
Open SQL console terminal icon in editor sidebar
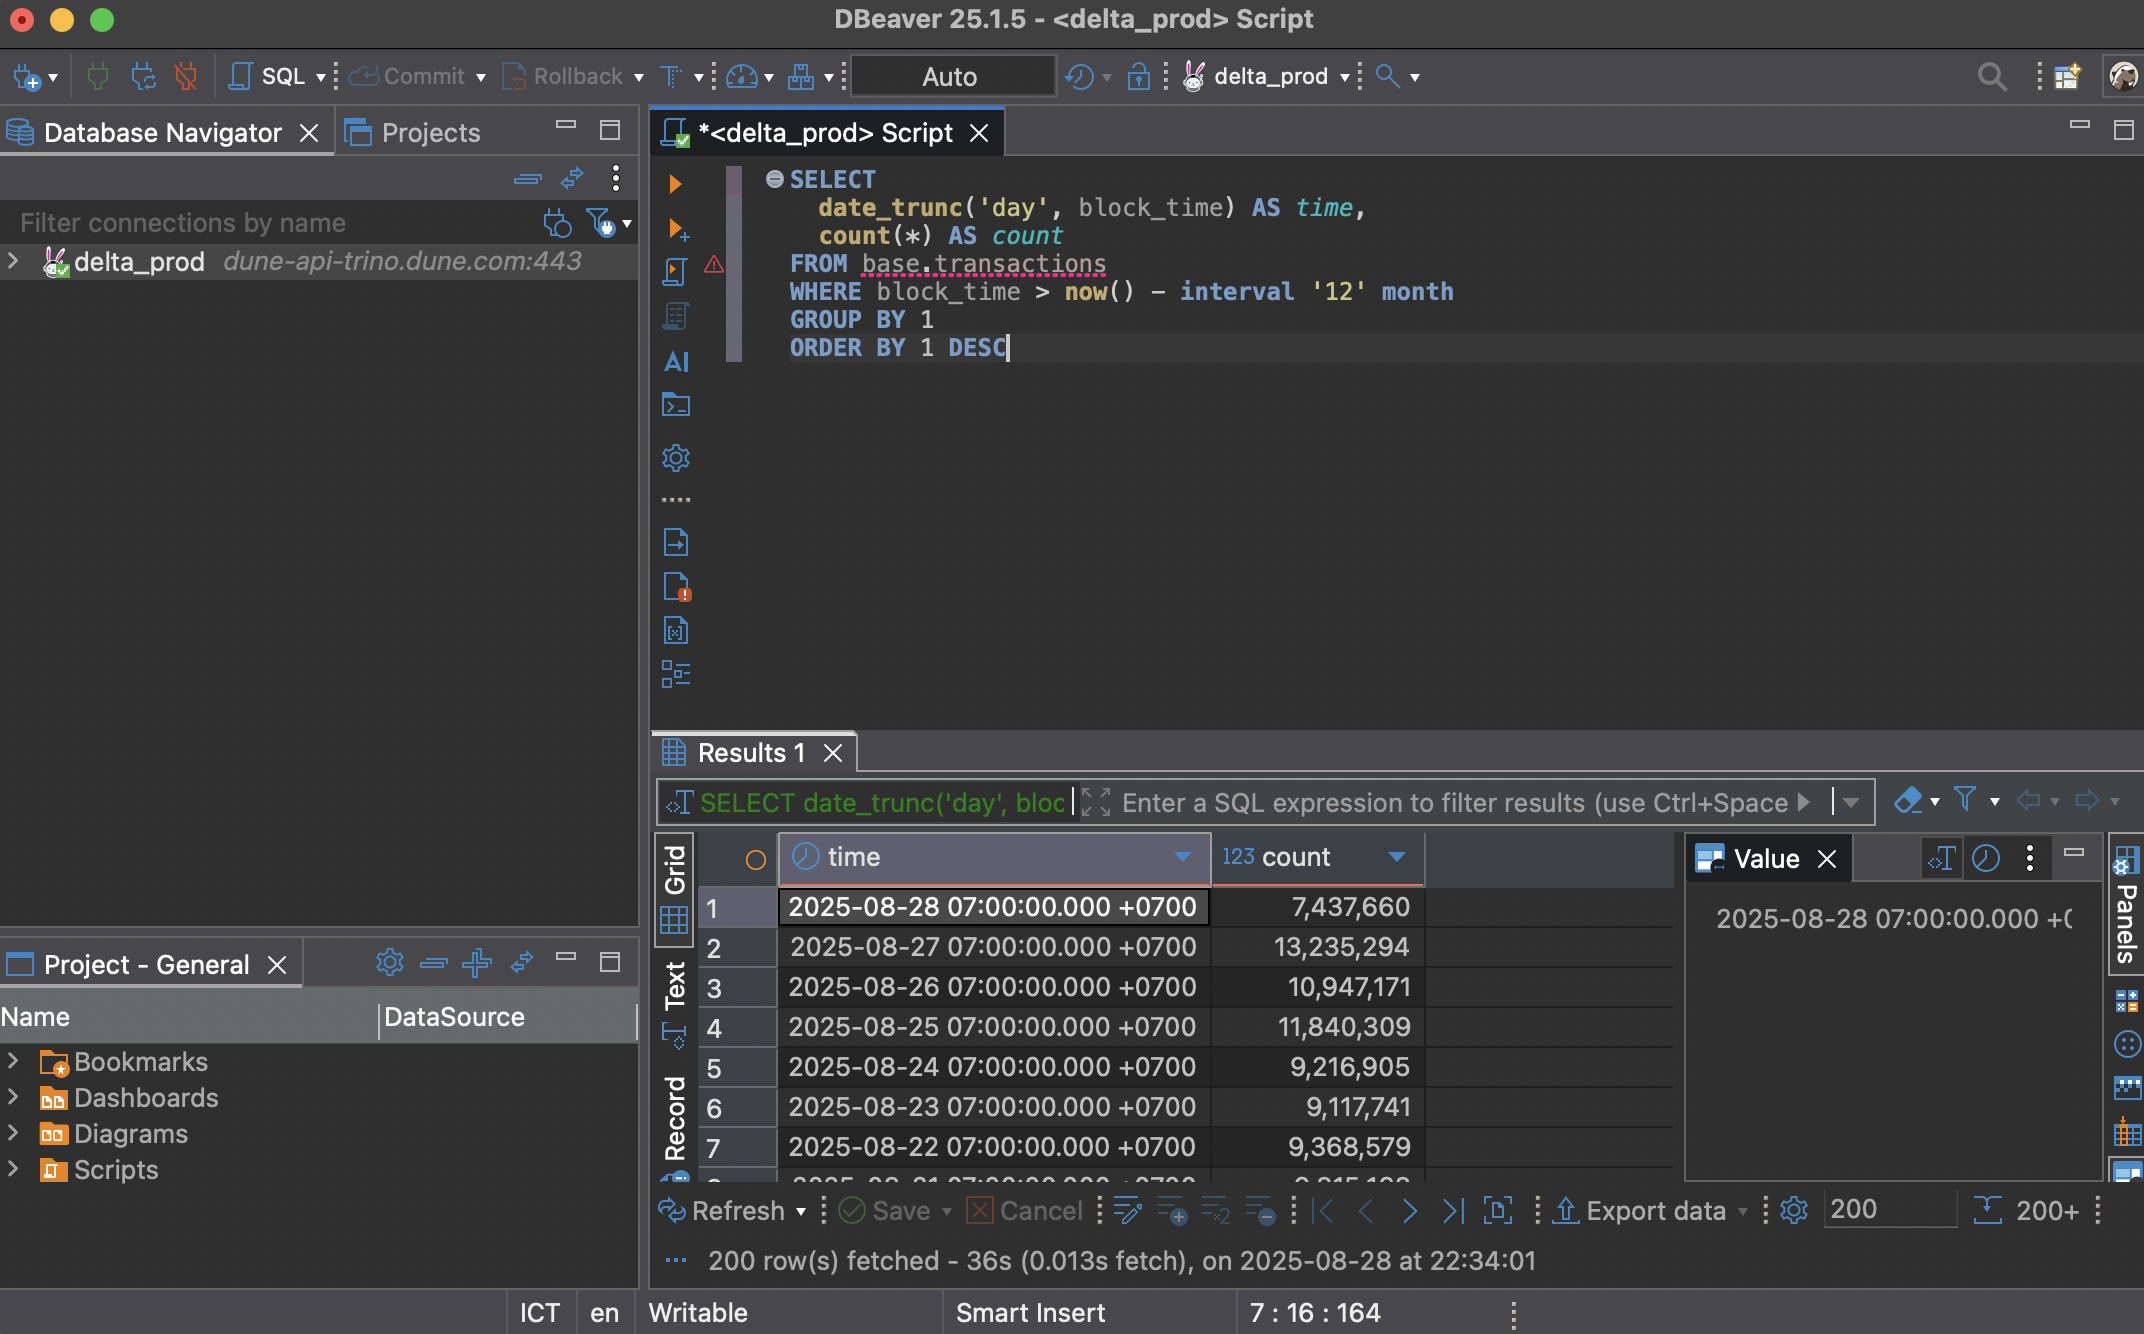pyautogui.click(x=676, y=405)
